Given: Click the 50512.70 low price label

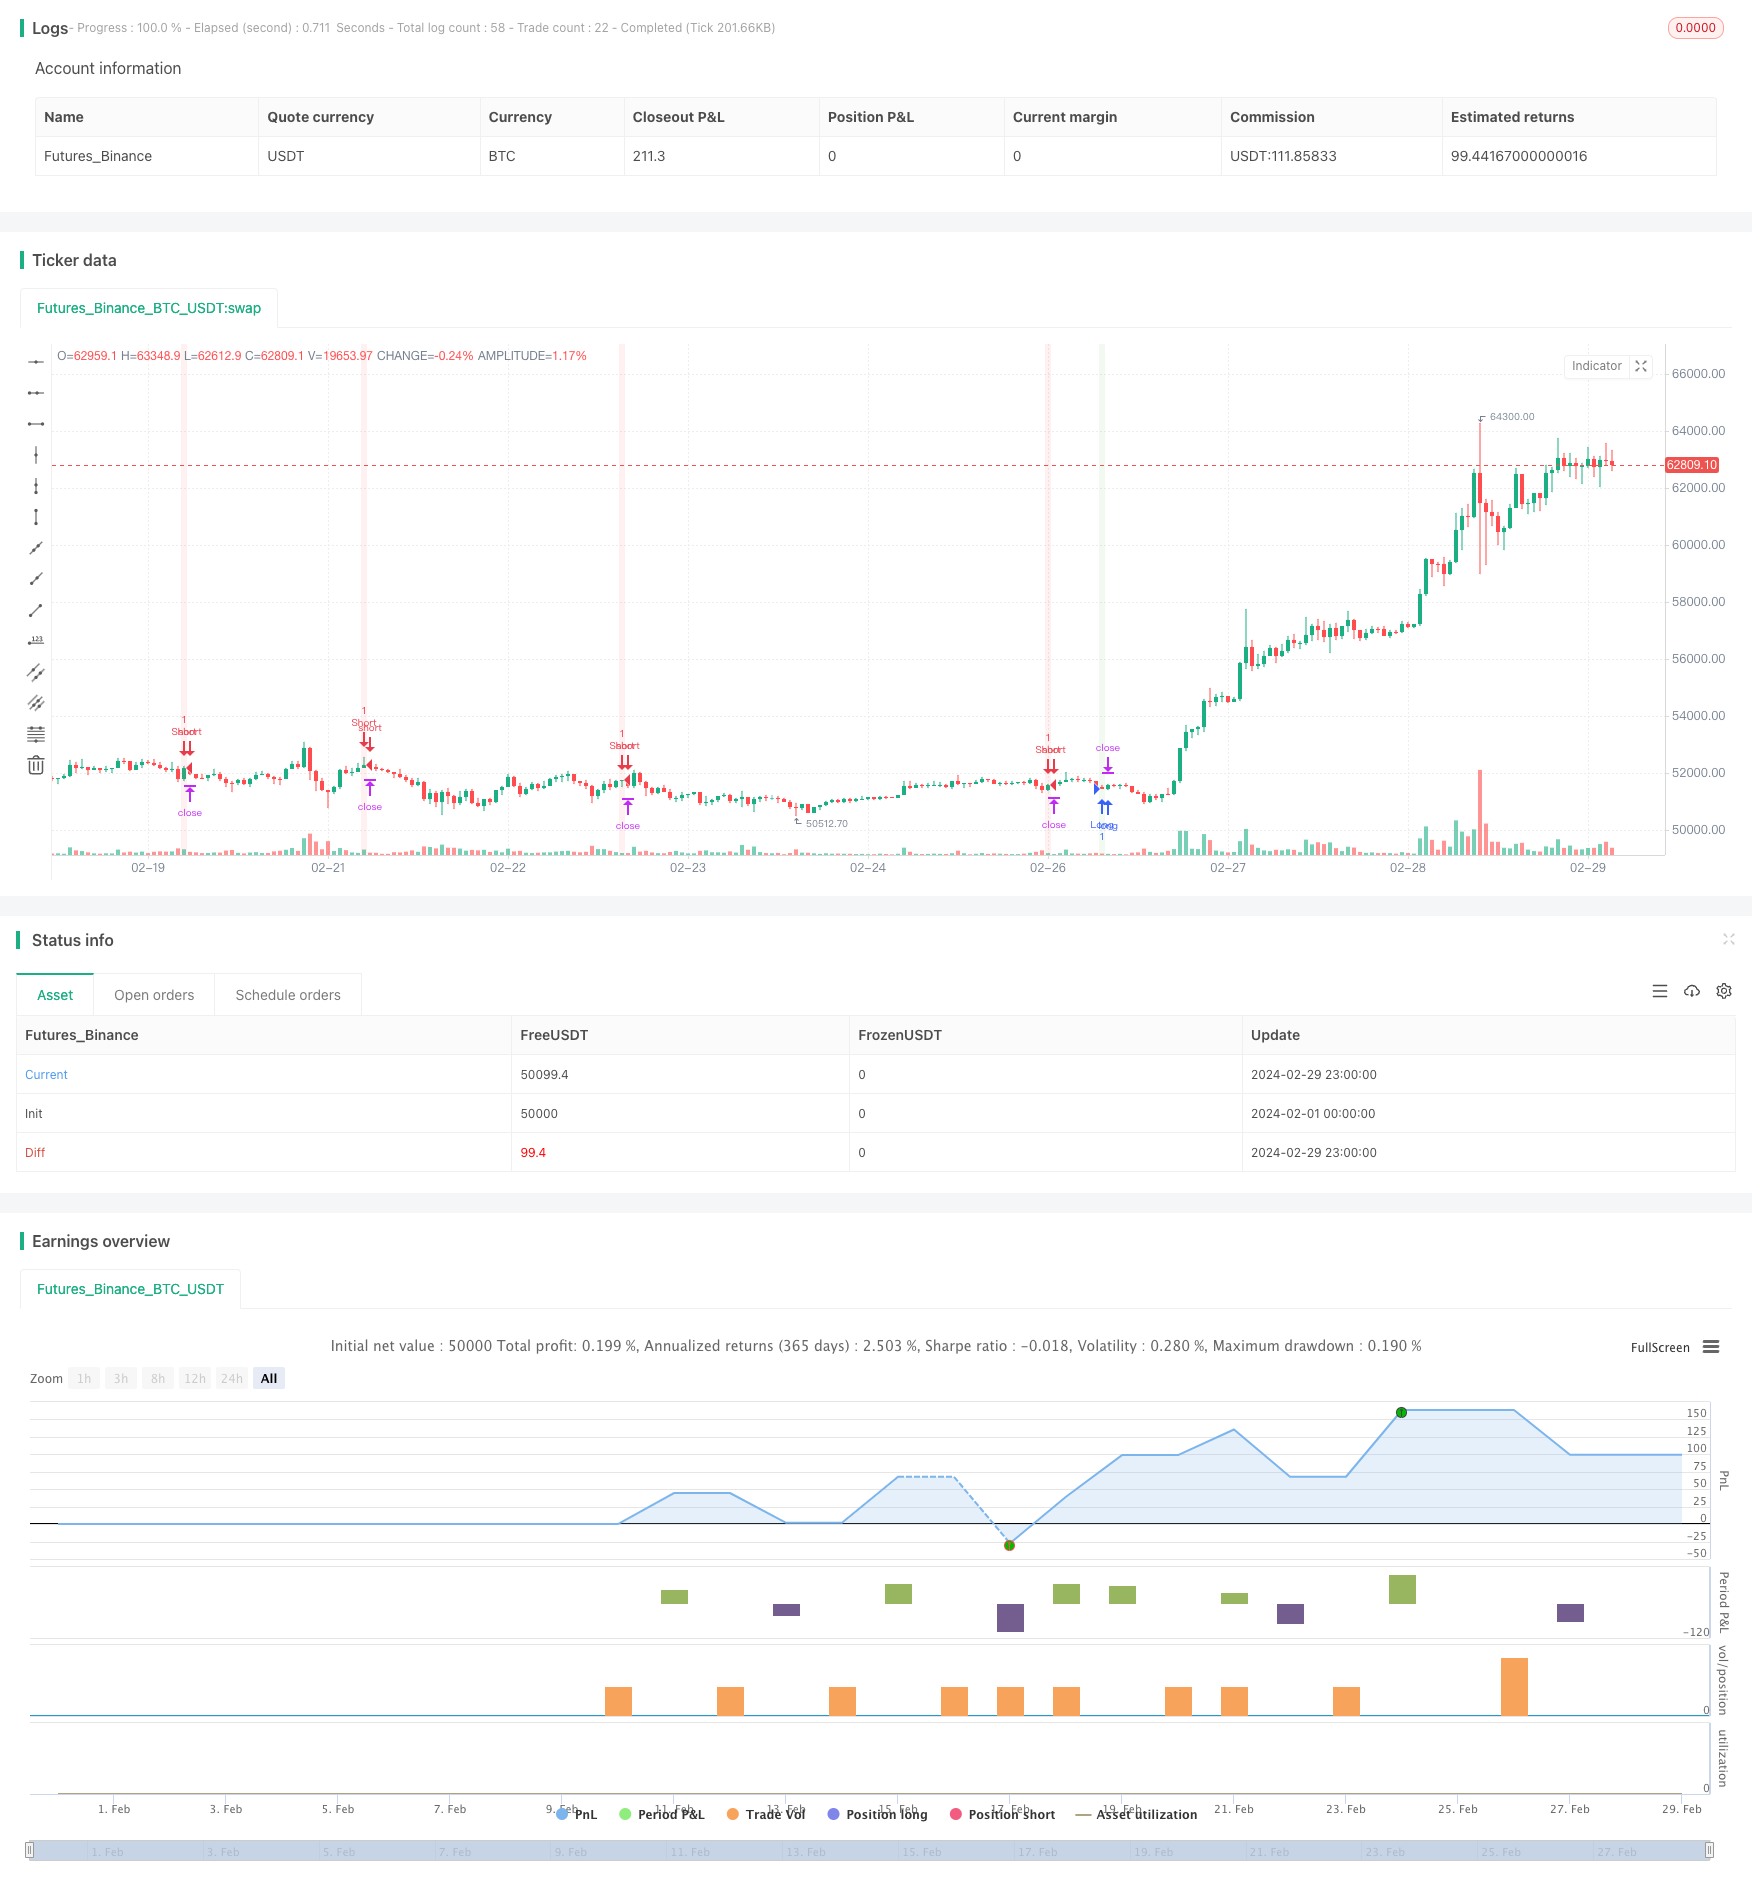Looking at the screenshot, I should pos(826,824).
